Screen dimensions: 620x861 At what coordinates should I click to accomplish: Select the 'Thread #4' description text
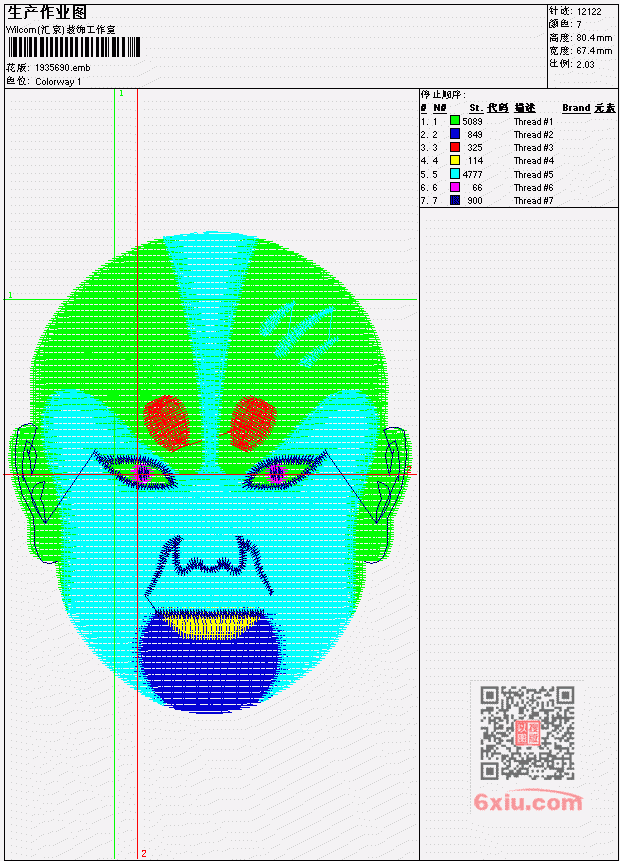533,161
